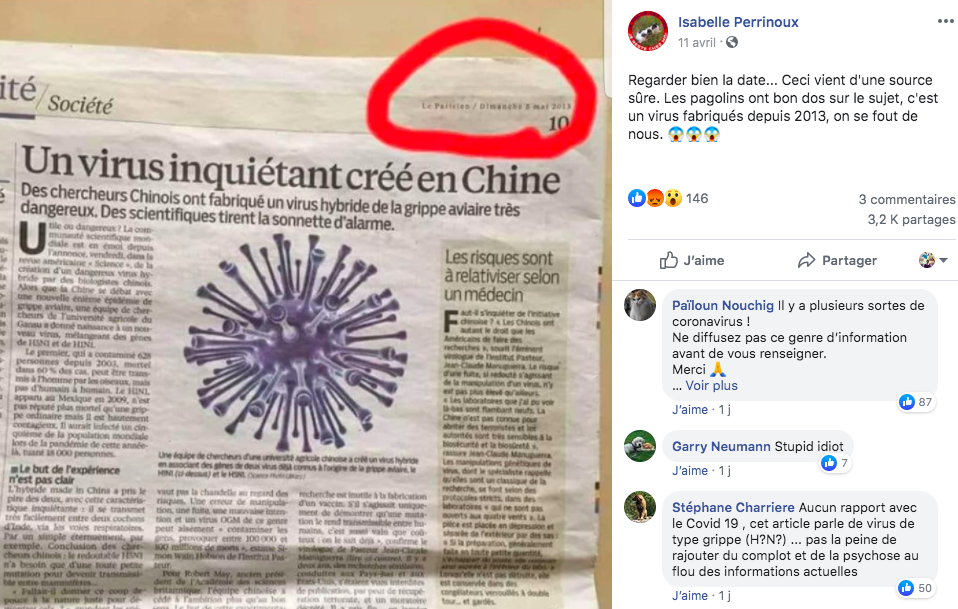Like Paîloun Nouchig's comment via J'aime
The height and width of the screenshot is (609, 958).
tap(690, 410)
